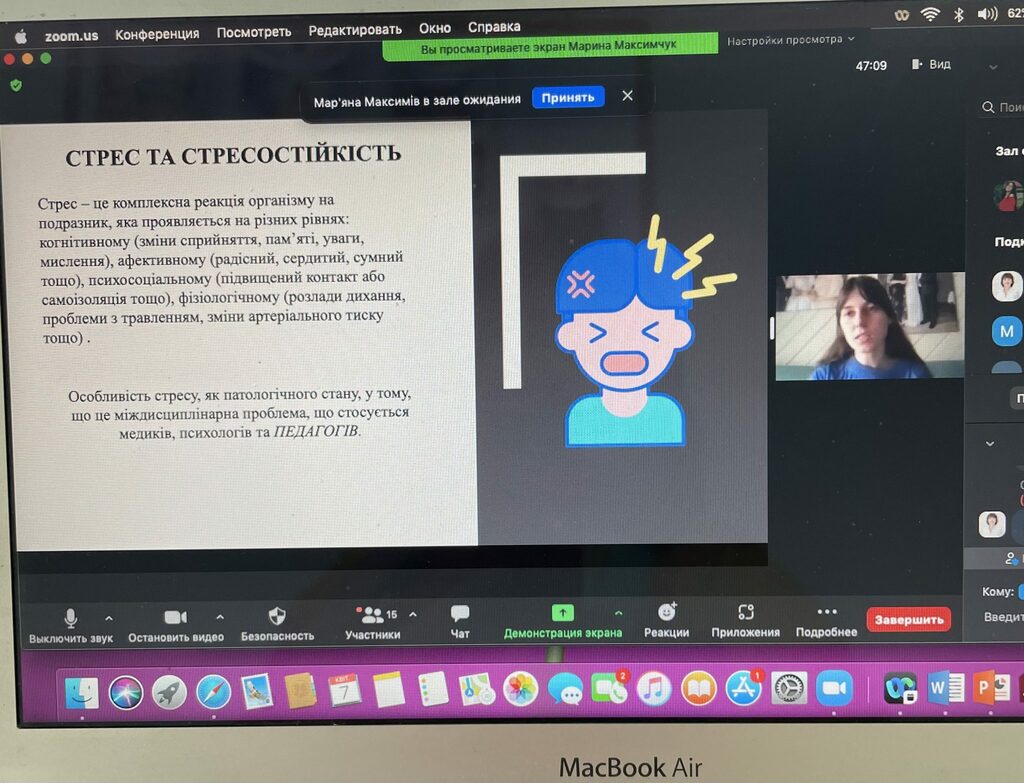Viewport: 1024px width, 783px height.
Task: Admit Мар'яна Максимів with Принять button
Action: [568, 97]
